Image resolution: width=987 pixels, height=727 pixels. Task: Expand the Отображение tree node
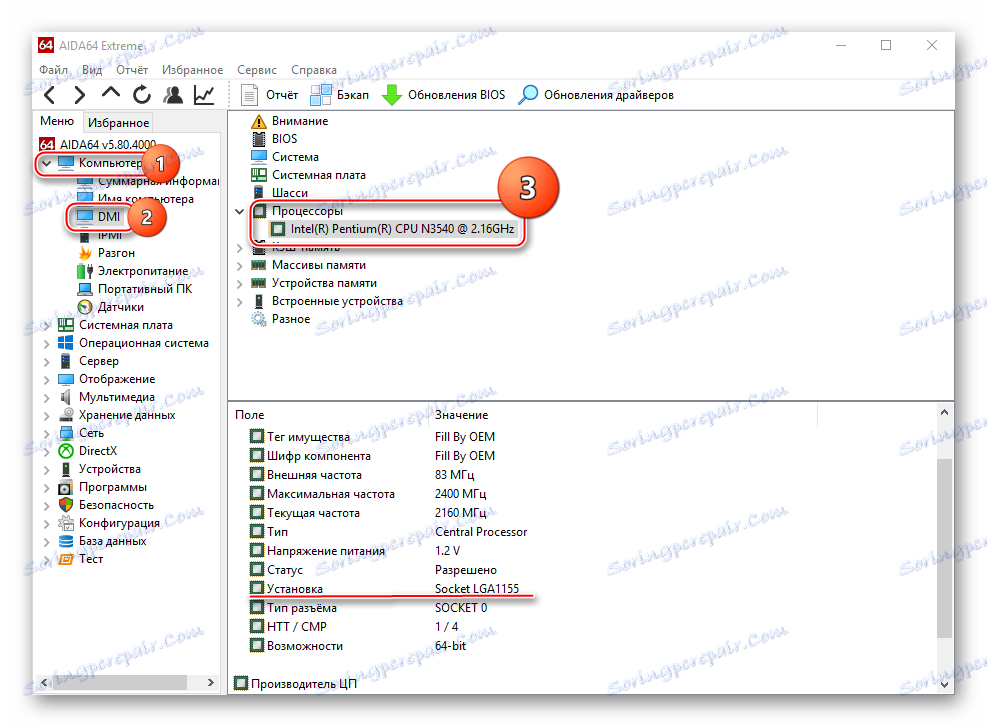pos(47,380)
